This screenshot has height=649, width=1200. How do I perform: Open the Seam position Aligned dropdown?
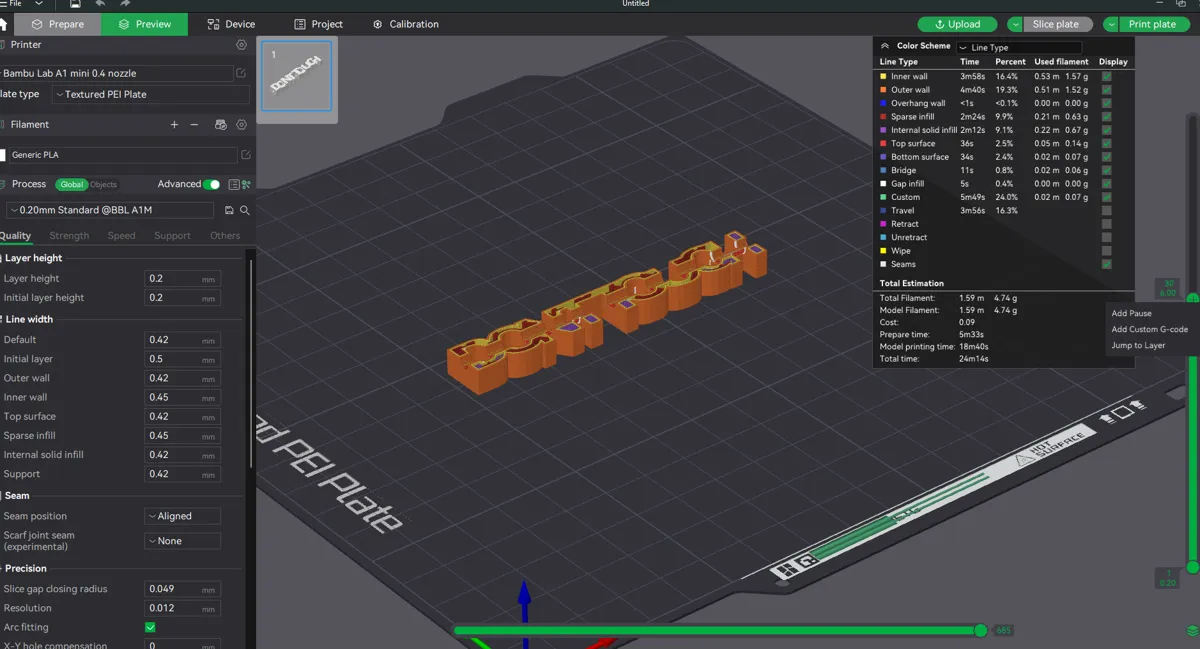pos(182,516)
